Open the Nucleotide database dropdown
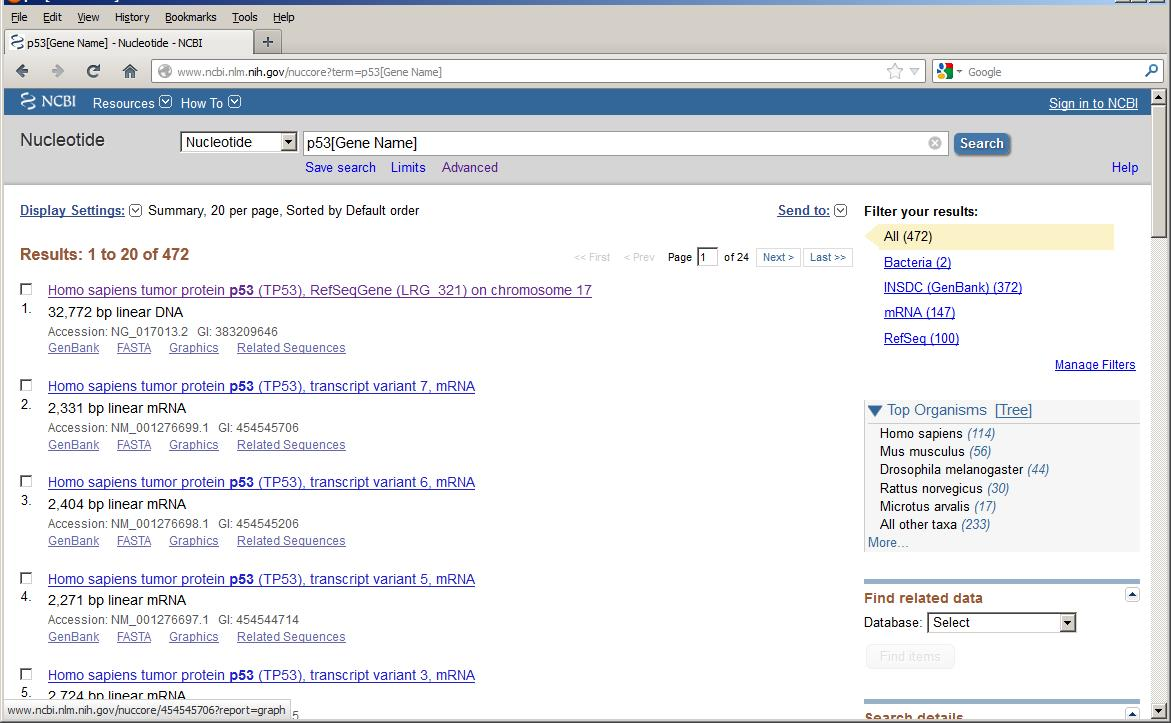The width and height of the screenshot is (1171, 723). 238,142
